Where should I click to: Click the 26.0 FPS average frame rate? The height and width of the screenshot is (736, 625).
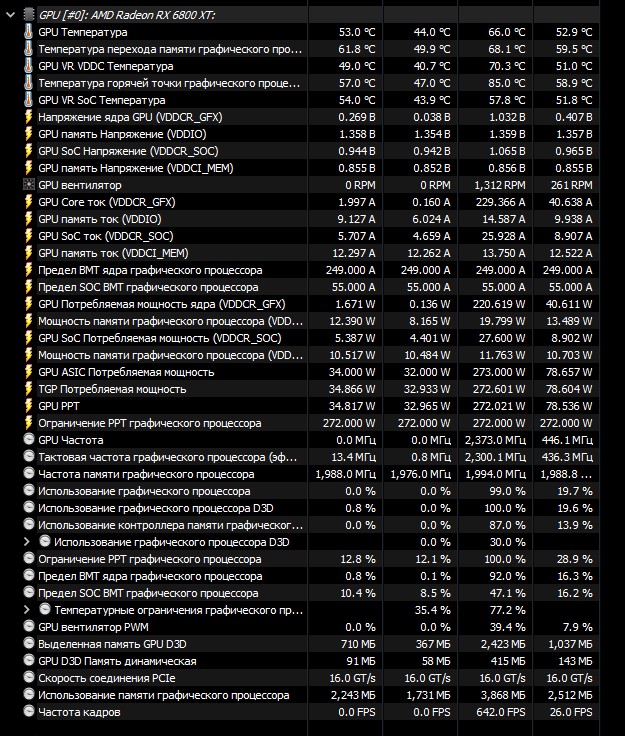(x=571, y=712)
